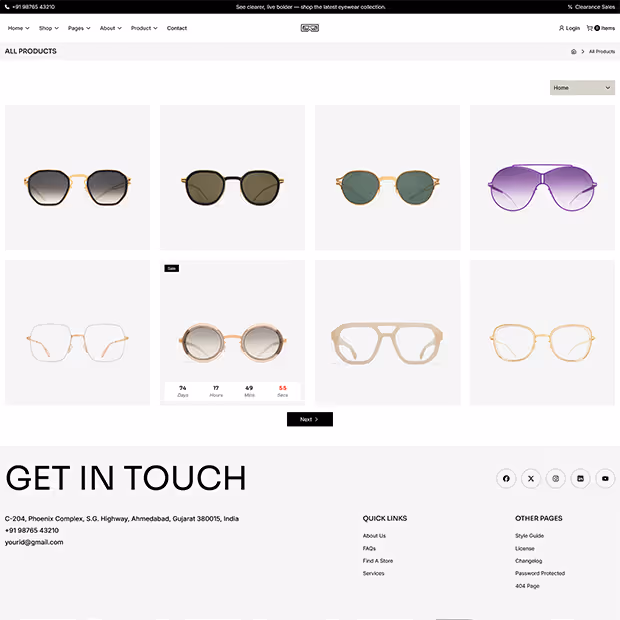Screen dimensions: 620x620
Task: Expand the Pages nav menu
Action: pyautogui.click(x=79, y=28)
